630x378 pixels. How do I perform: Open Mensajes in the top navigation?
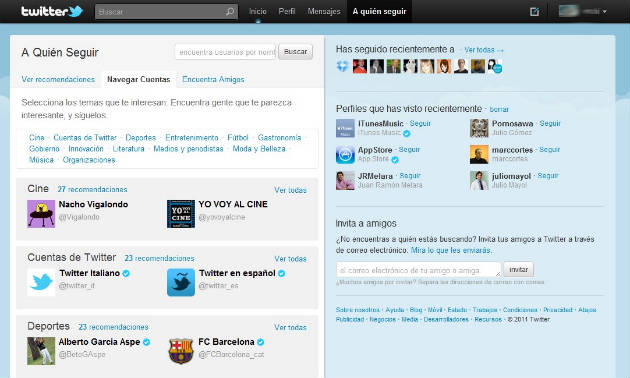tap(324, 12)
